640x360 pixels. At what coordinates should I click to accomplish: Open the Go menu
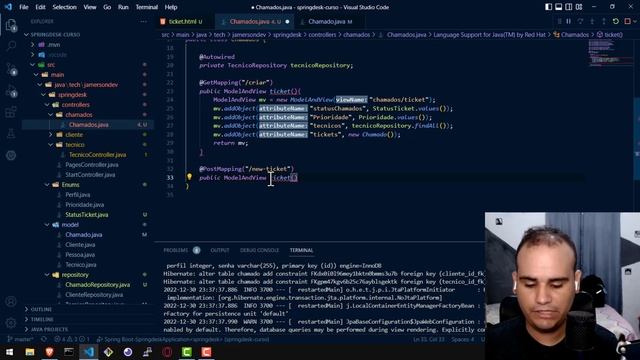tap(107, 7)
